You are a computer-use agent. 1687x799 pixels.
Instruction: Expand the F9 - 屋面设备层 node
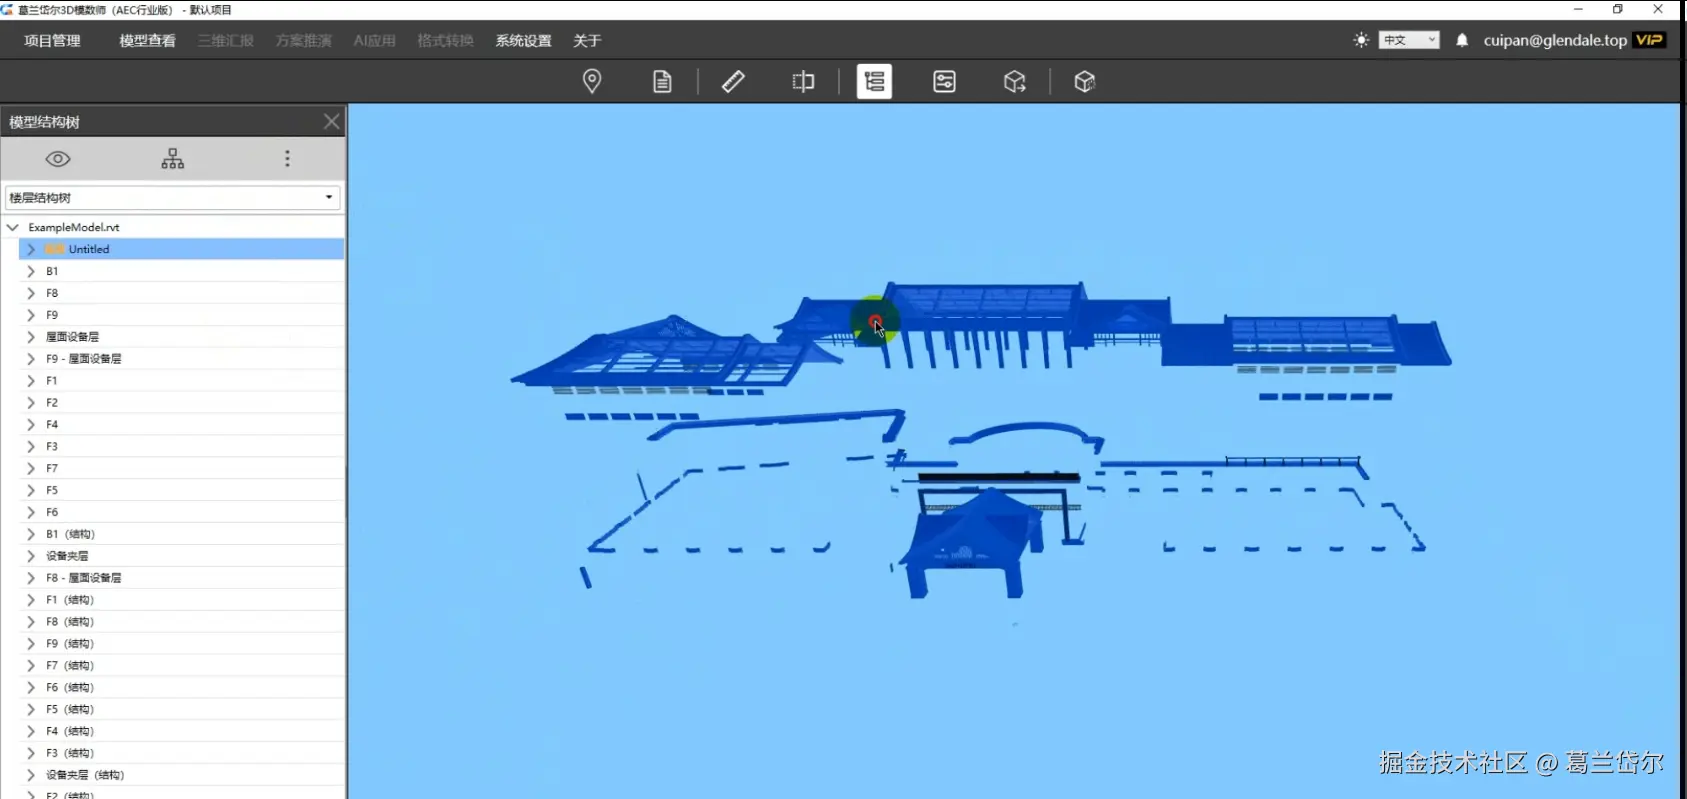pos(31,359)
